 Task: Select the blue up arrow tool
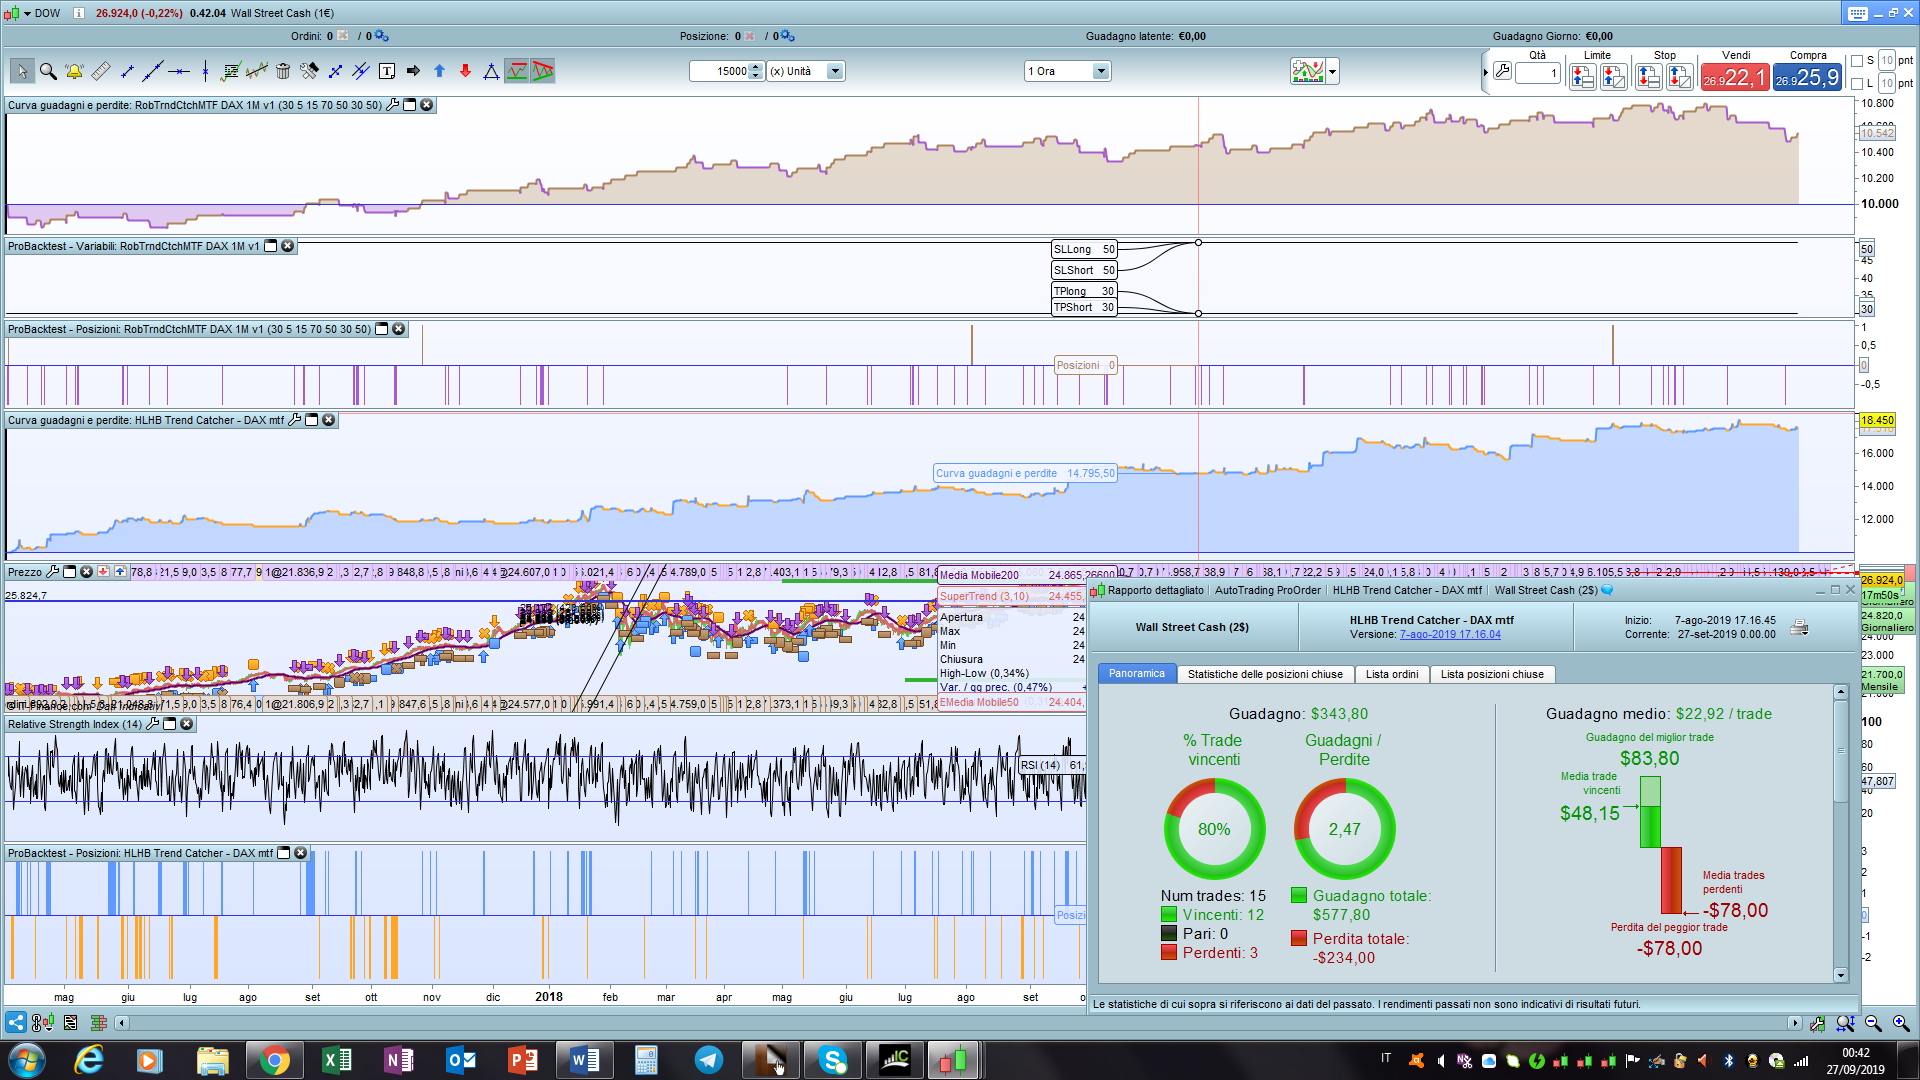point(439,72)
